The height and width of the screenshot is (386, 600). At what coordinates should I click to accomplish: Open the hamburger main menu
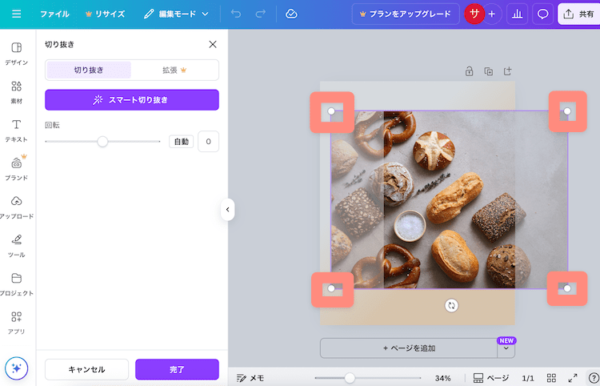tap(16, 14)
